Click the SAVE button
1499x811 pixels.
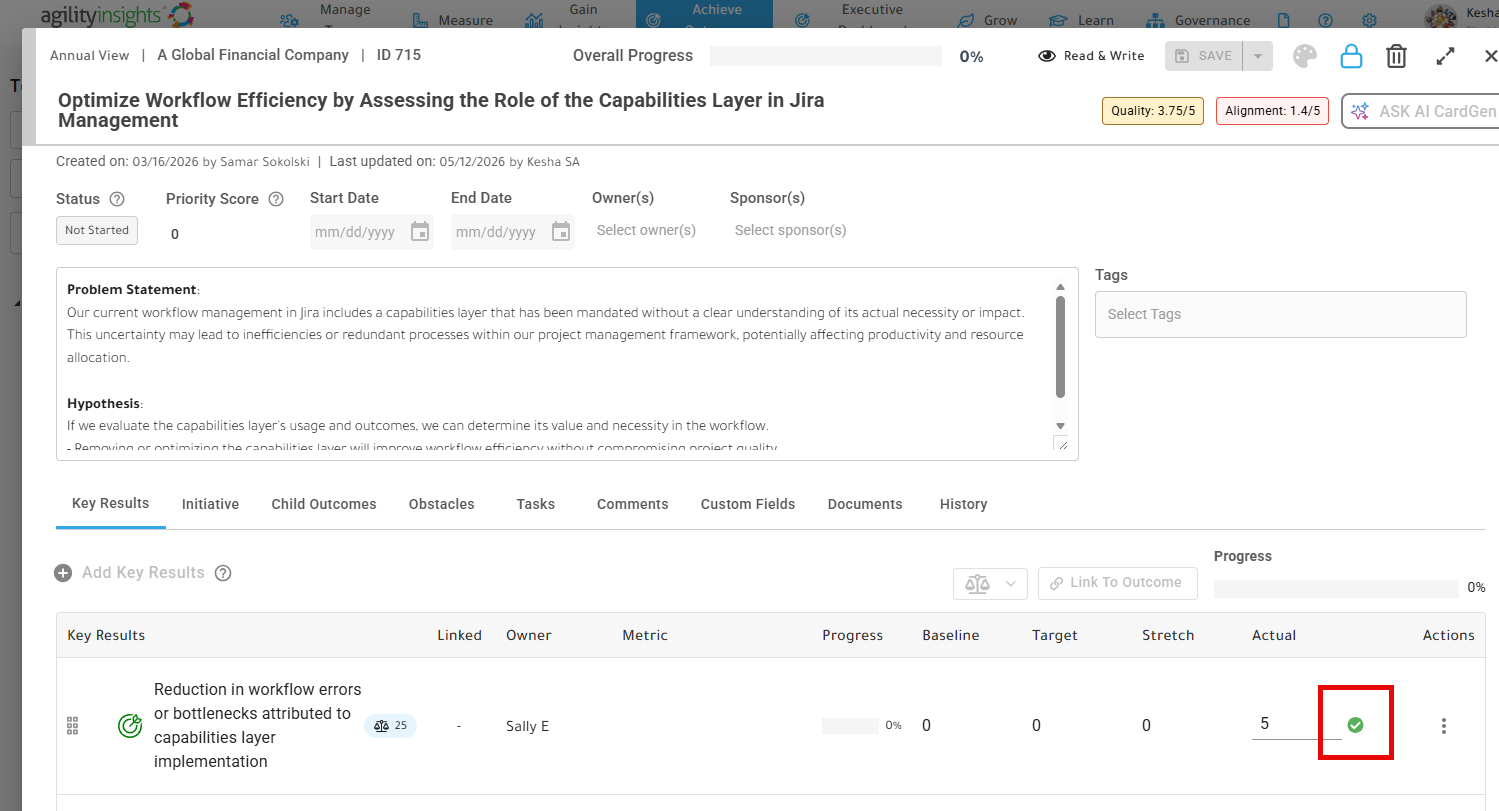tap(1204, 56)
